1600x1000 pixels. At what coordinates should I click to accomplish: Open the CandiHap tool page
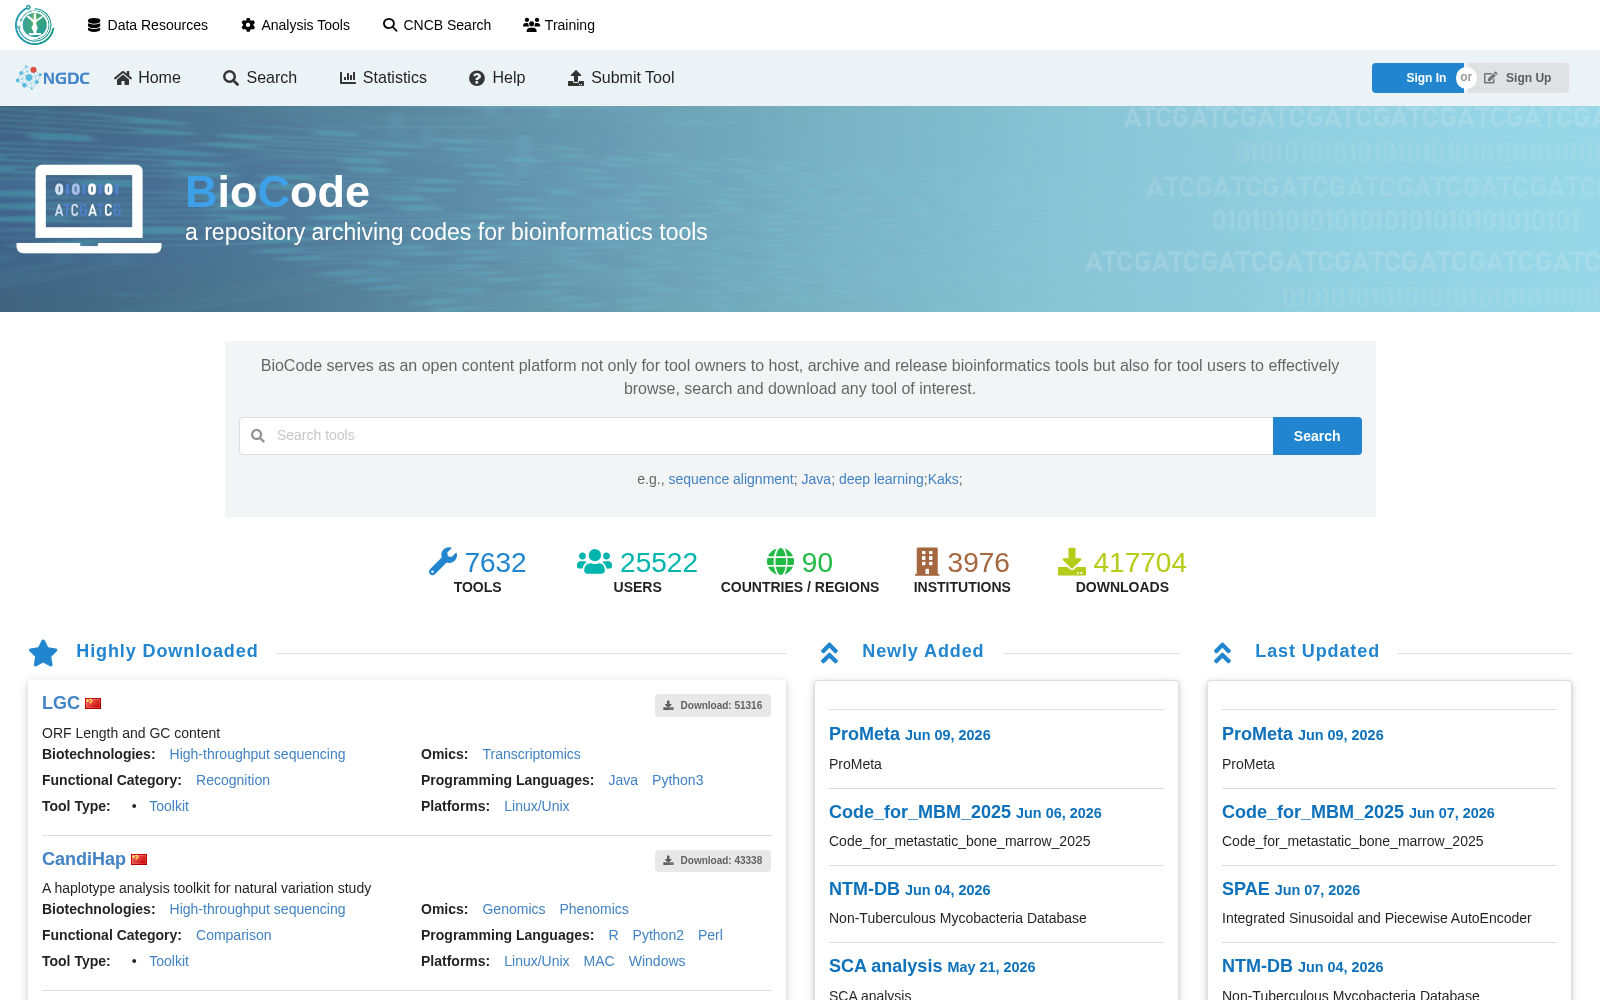(84, 859)
